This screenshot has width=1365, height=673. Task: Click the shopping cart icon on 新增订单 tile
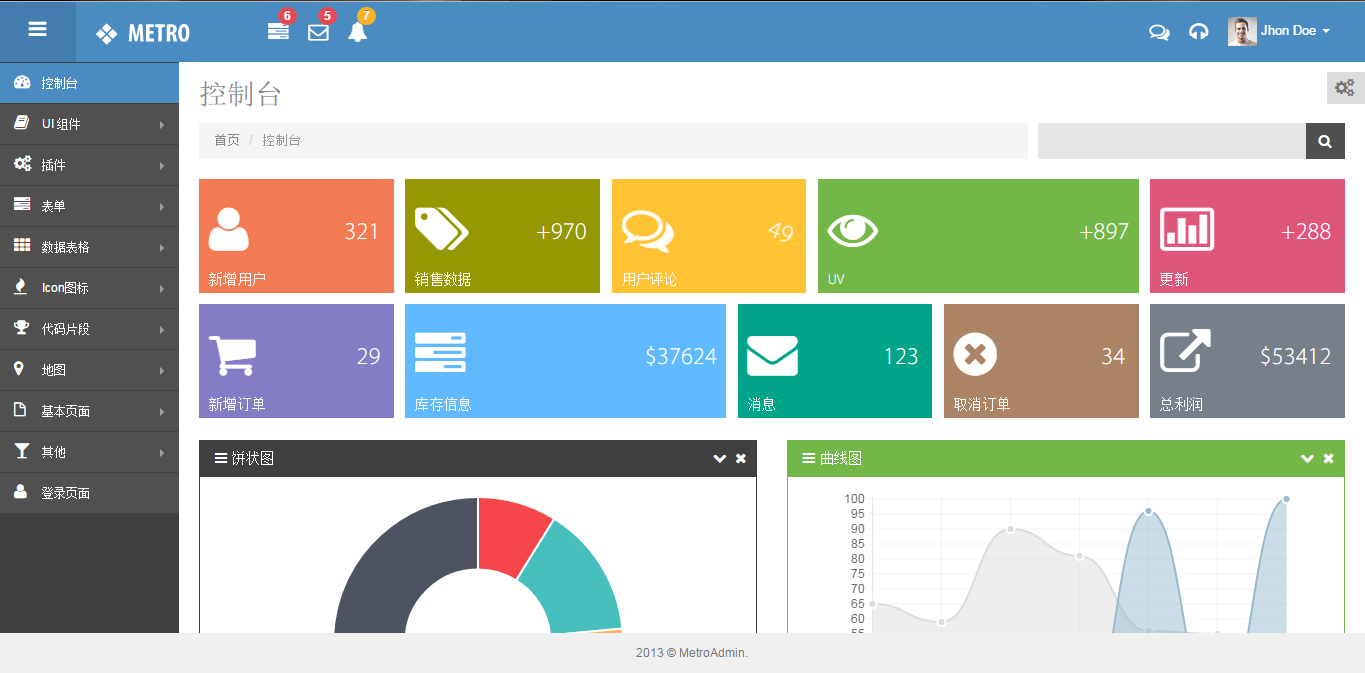[x=232, y=355]
